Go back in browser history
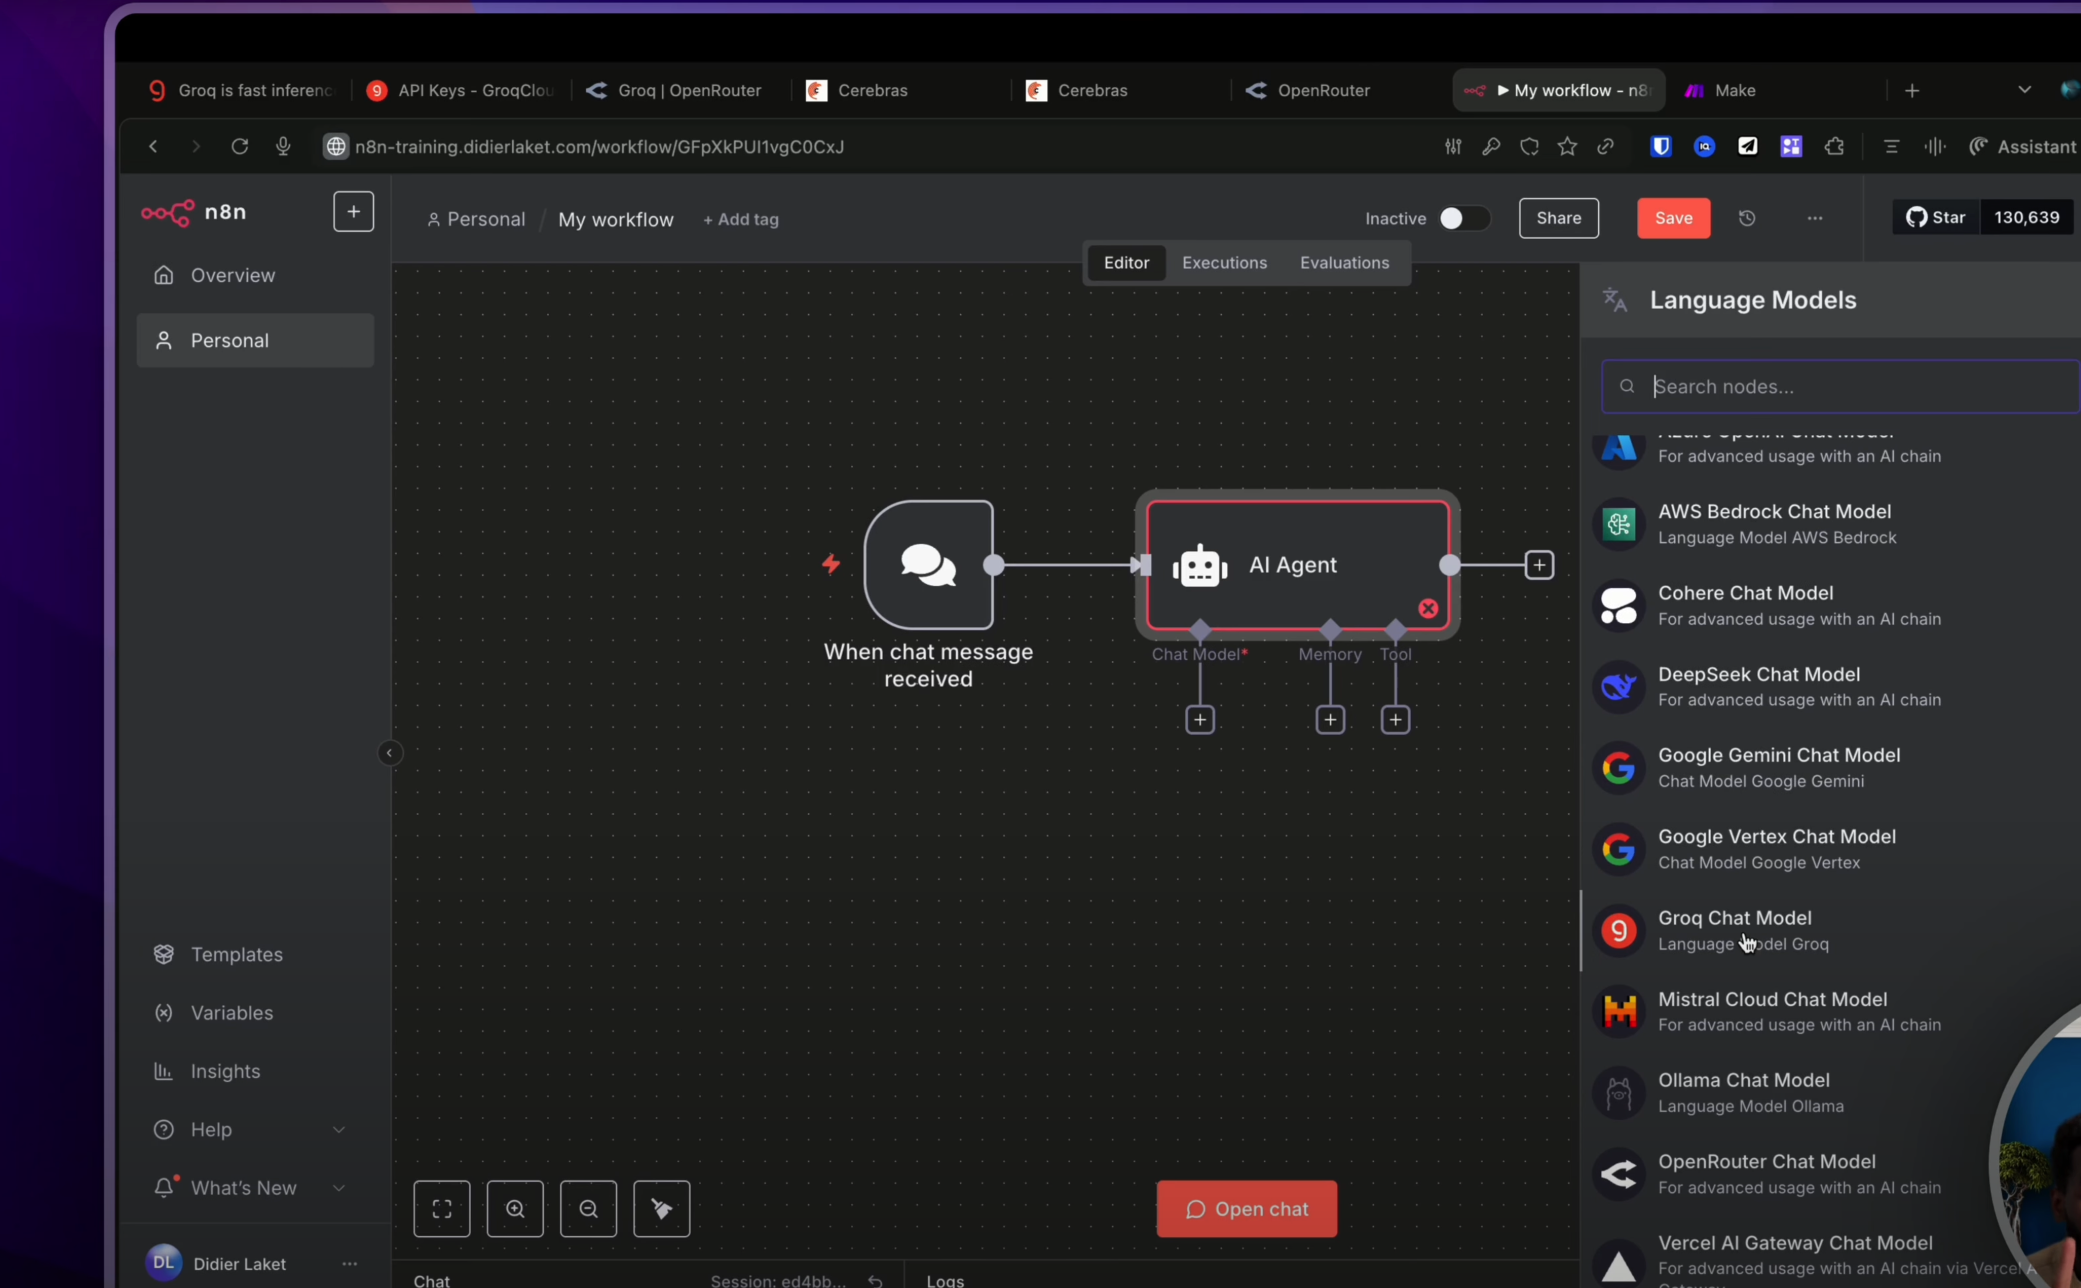This screenshot has width=2081, height=1288. pyautogui.click(x=153, y=146)
